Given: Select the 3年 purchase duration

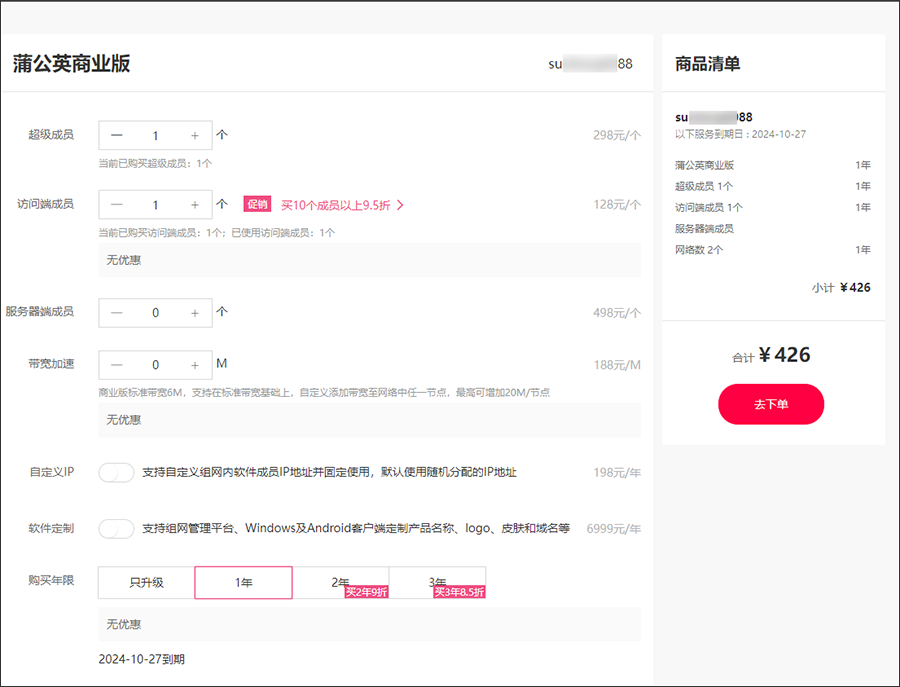Looking at the screenshot, I should [x=437, y=583].
